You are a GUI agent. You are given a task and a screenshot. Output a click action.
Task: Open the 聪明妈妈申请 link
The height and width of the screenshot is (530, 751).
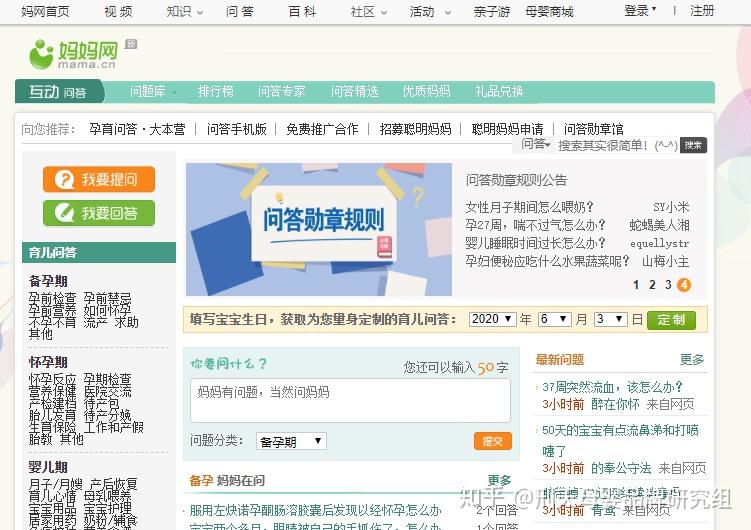507,129
